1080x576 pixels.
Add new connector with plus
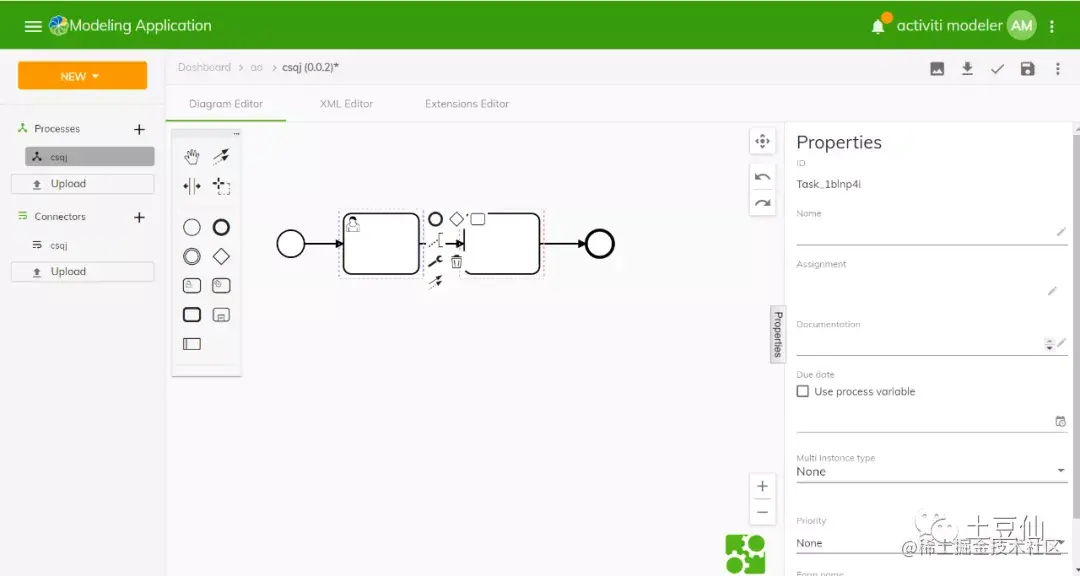click(x=139, y=217)
